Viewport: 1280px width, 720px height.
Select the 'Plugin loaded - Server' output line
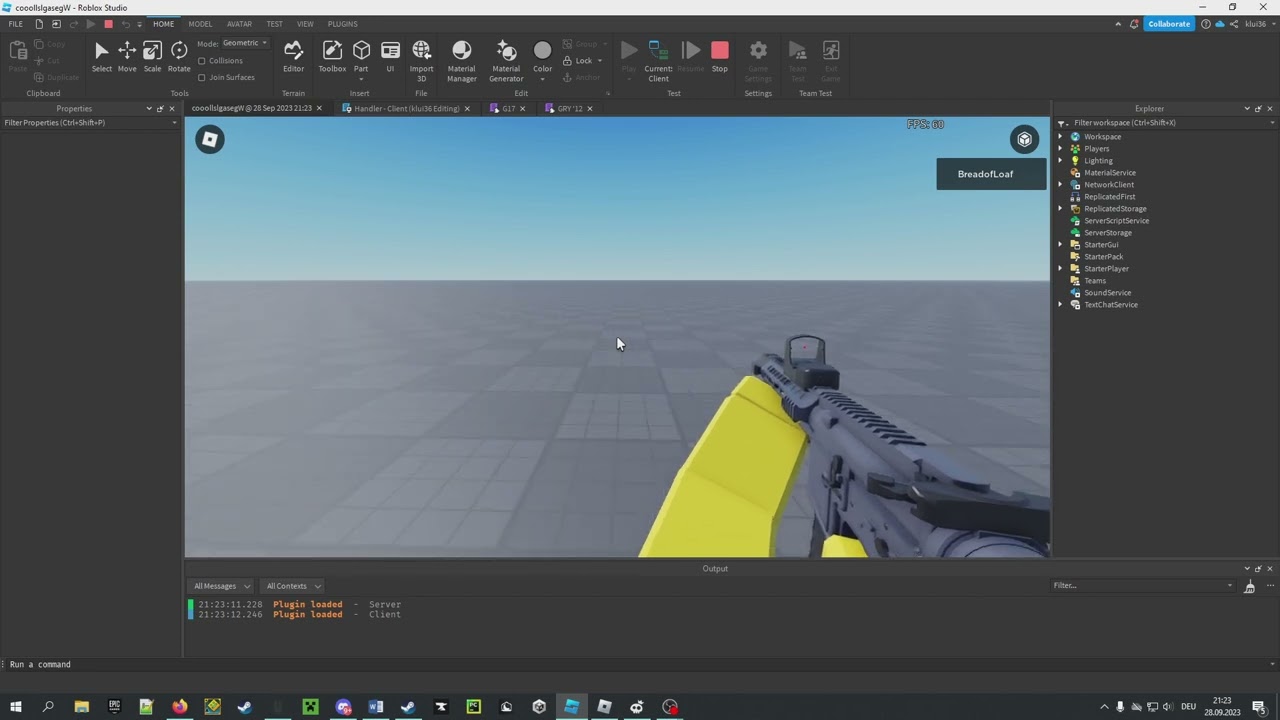coord(299,605)
